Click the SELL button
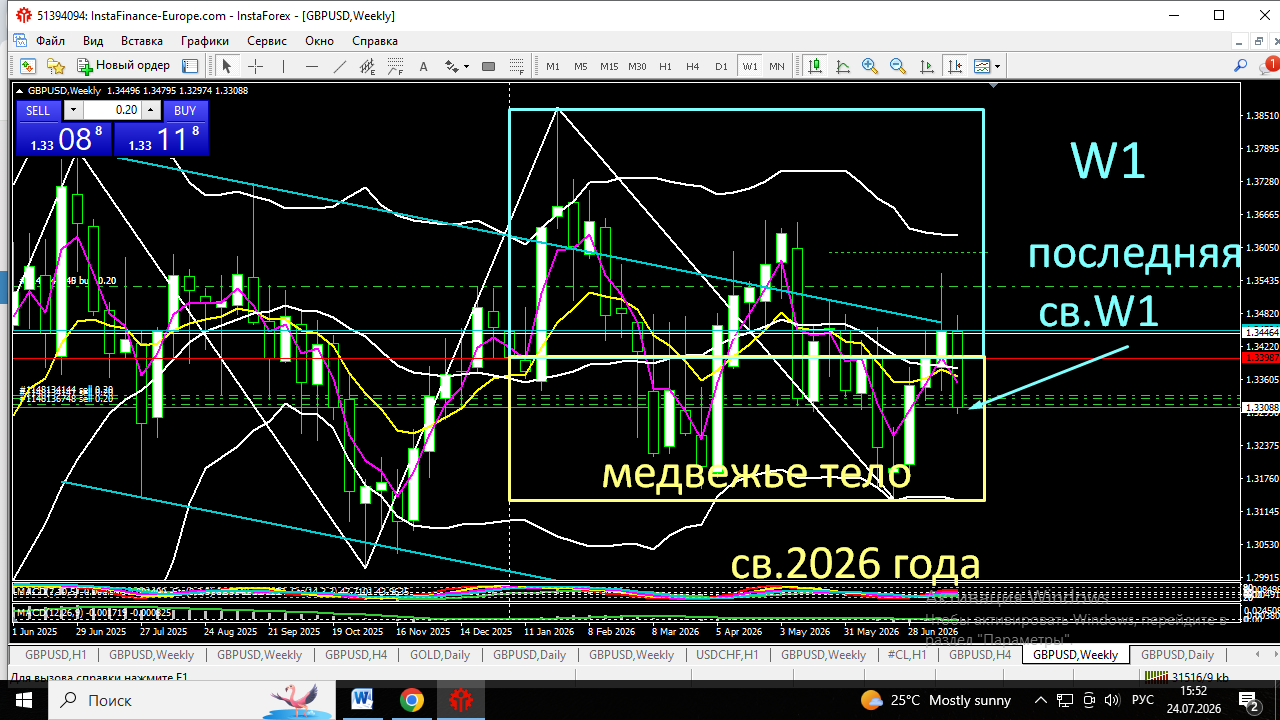Image resolution: width=1280 pixels, height=720 pixels. pyautogui.click(x=38, y=110)
